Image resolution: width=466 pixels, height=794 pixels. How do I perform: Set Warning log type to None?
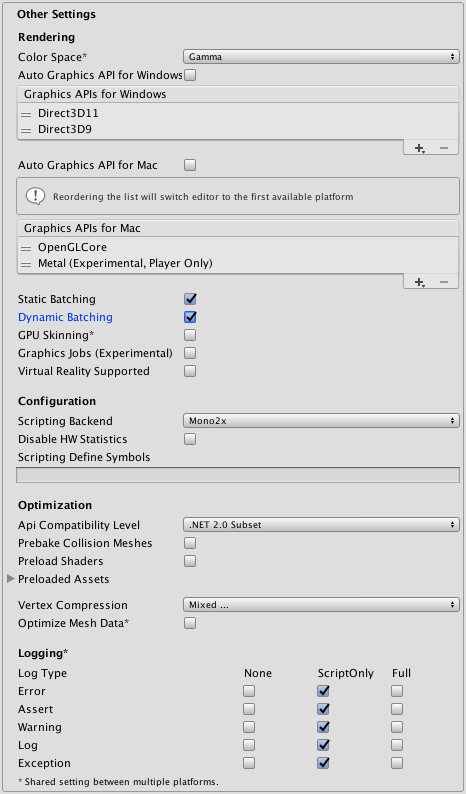coord(249,727)
